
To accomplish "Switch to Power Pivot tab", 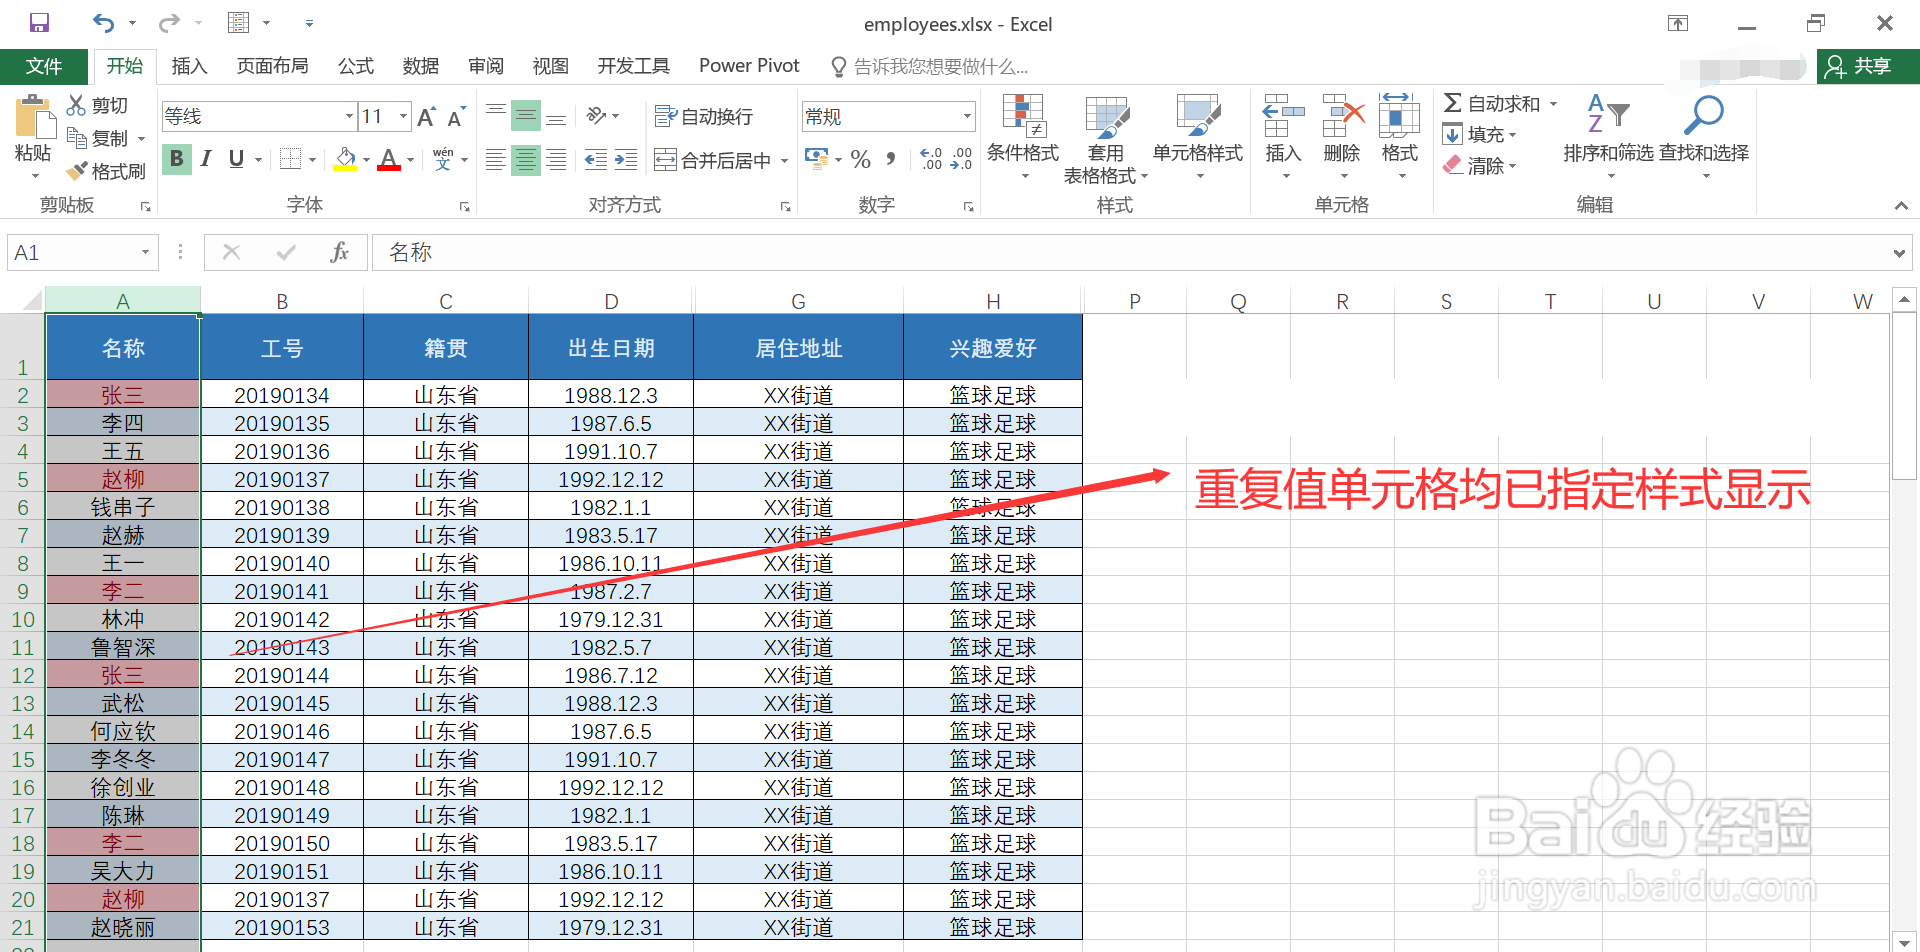I will pos(749,66).
